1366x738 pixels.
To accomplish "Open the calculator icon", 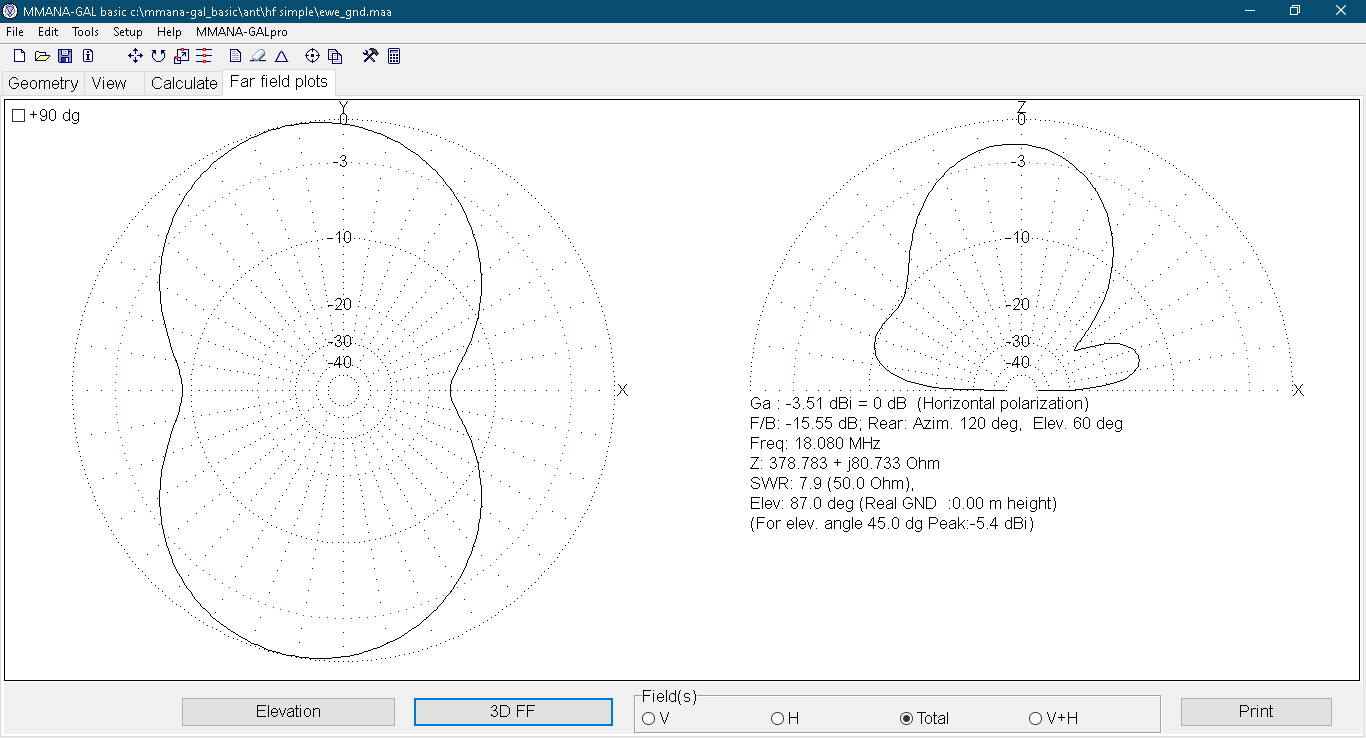I will (394, 56).
